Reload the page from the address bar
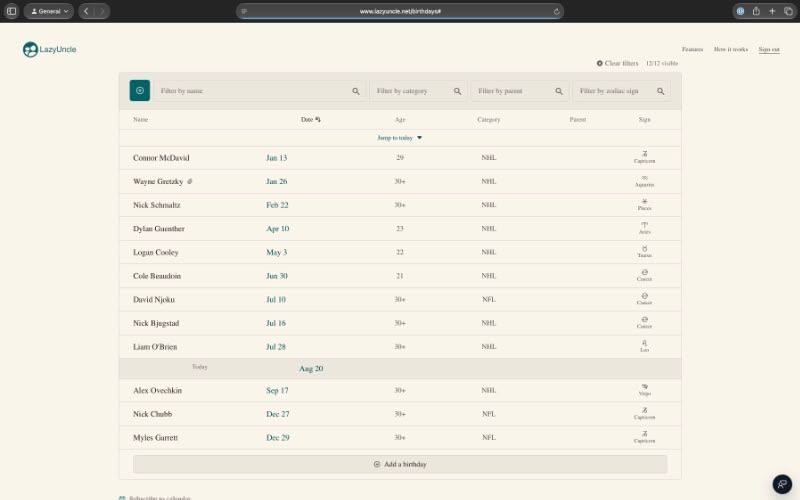Screen dimensions: 800x500 pos(556,11)
